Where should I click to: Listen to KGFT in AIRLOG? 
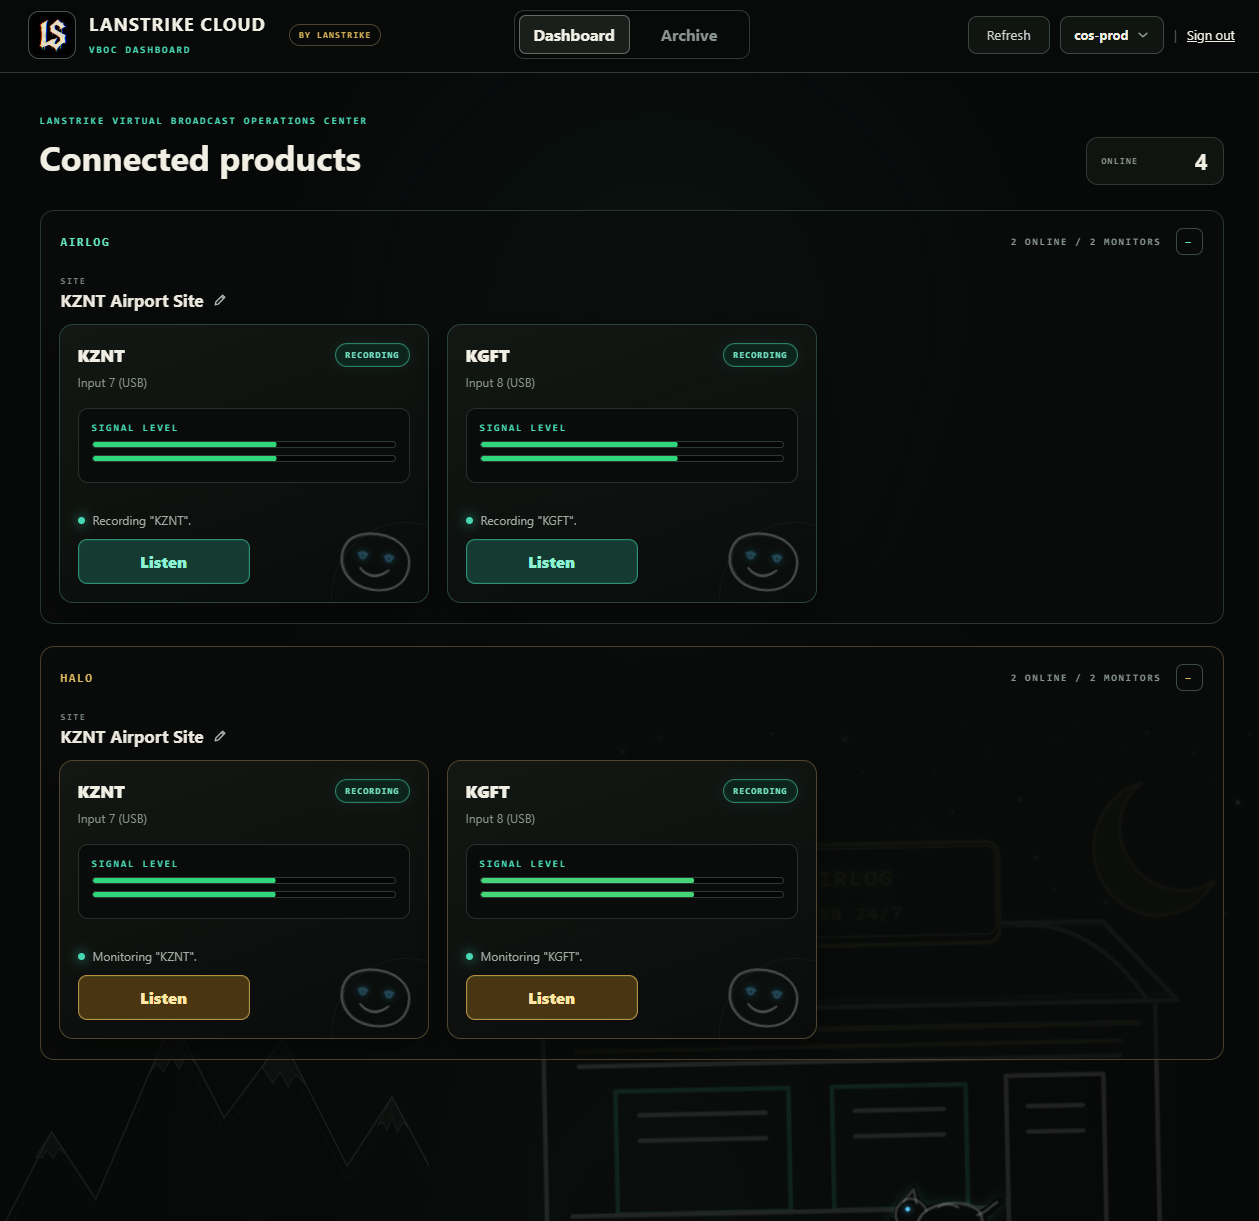tap(552, 562)
